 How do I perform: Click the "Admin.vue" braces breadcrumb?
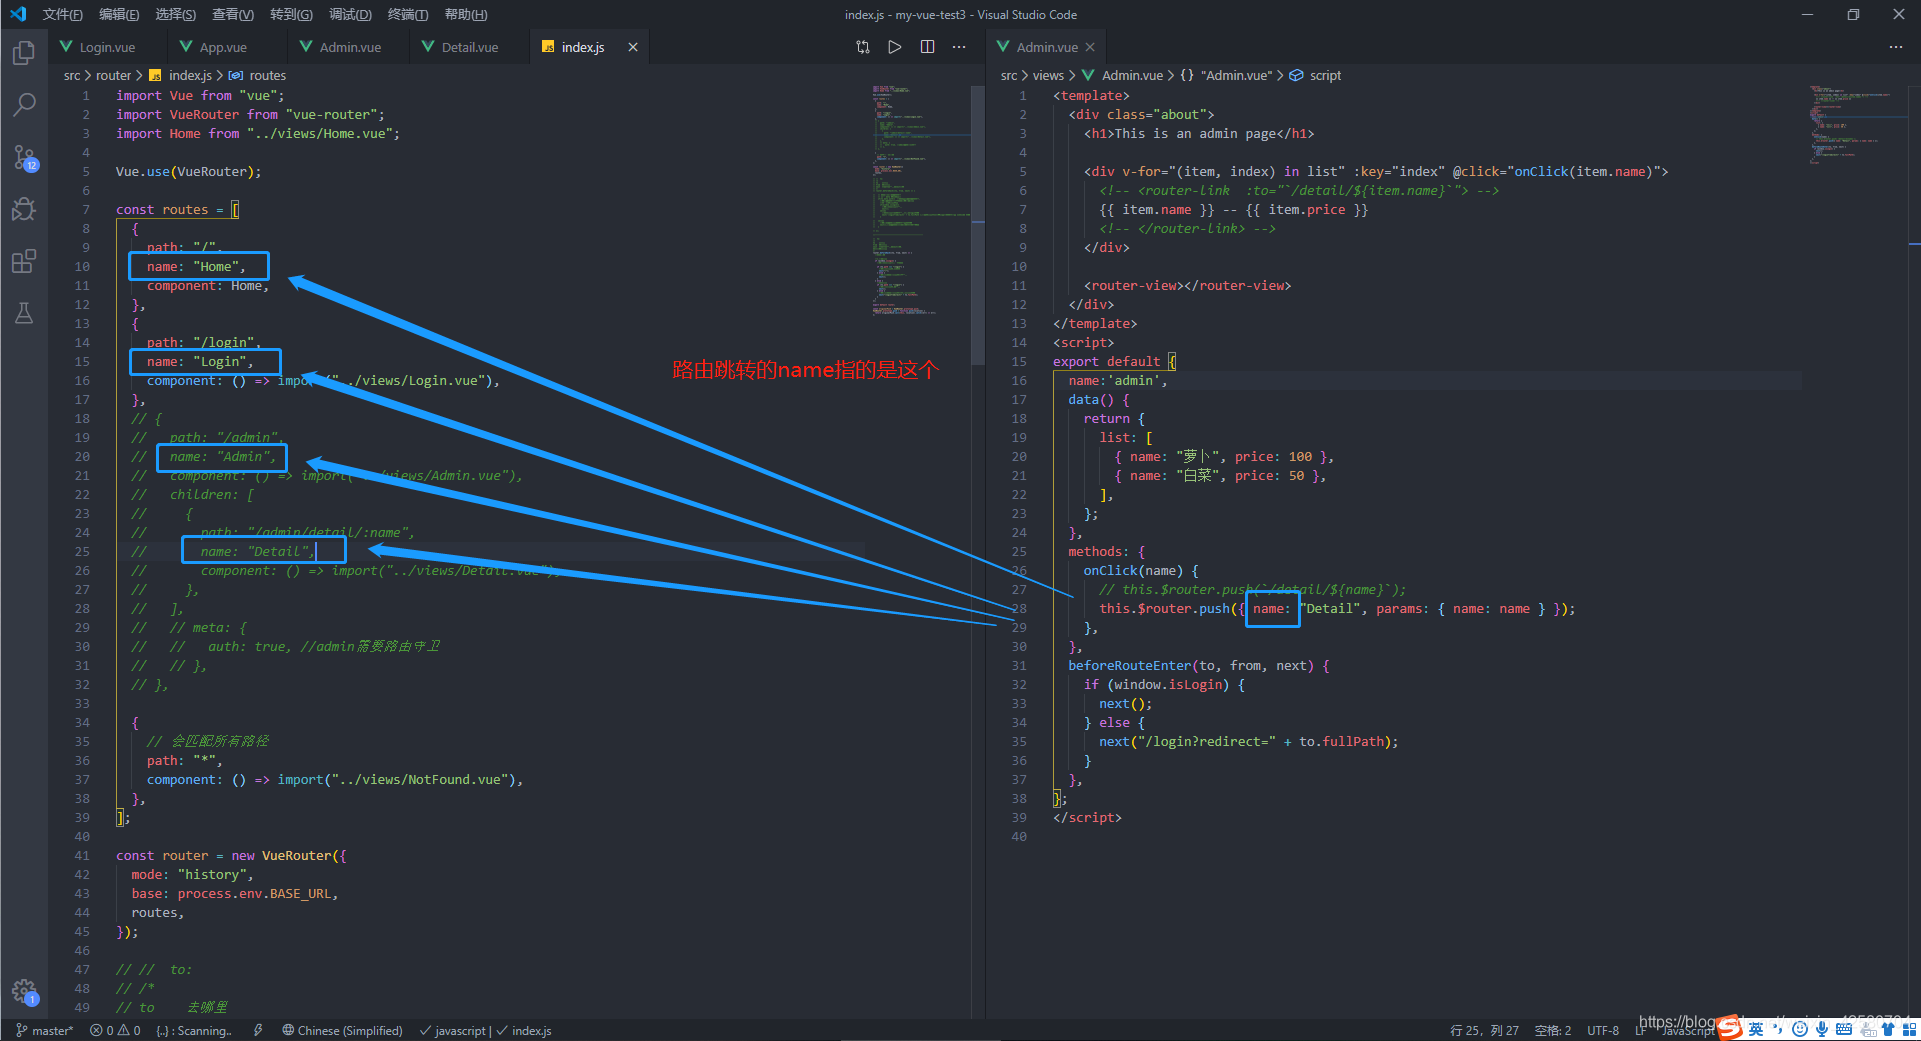pyautogui.click(x=1226, y=75)
